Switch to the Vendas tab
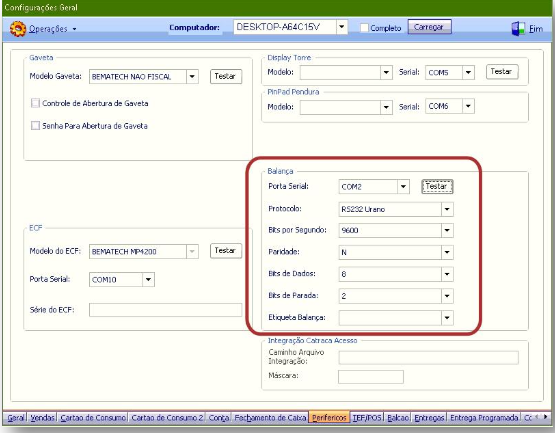This screenshot has width=555, height=433. click(x=42, y=418)
